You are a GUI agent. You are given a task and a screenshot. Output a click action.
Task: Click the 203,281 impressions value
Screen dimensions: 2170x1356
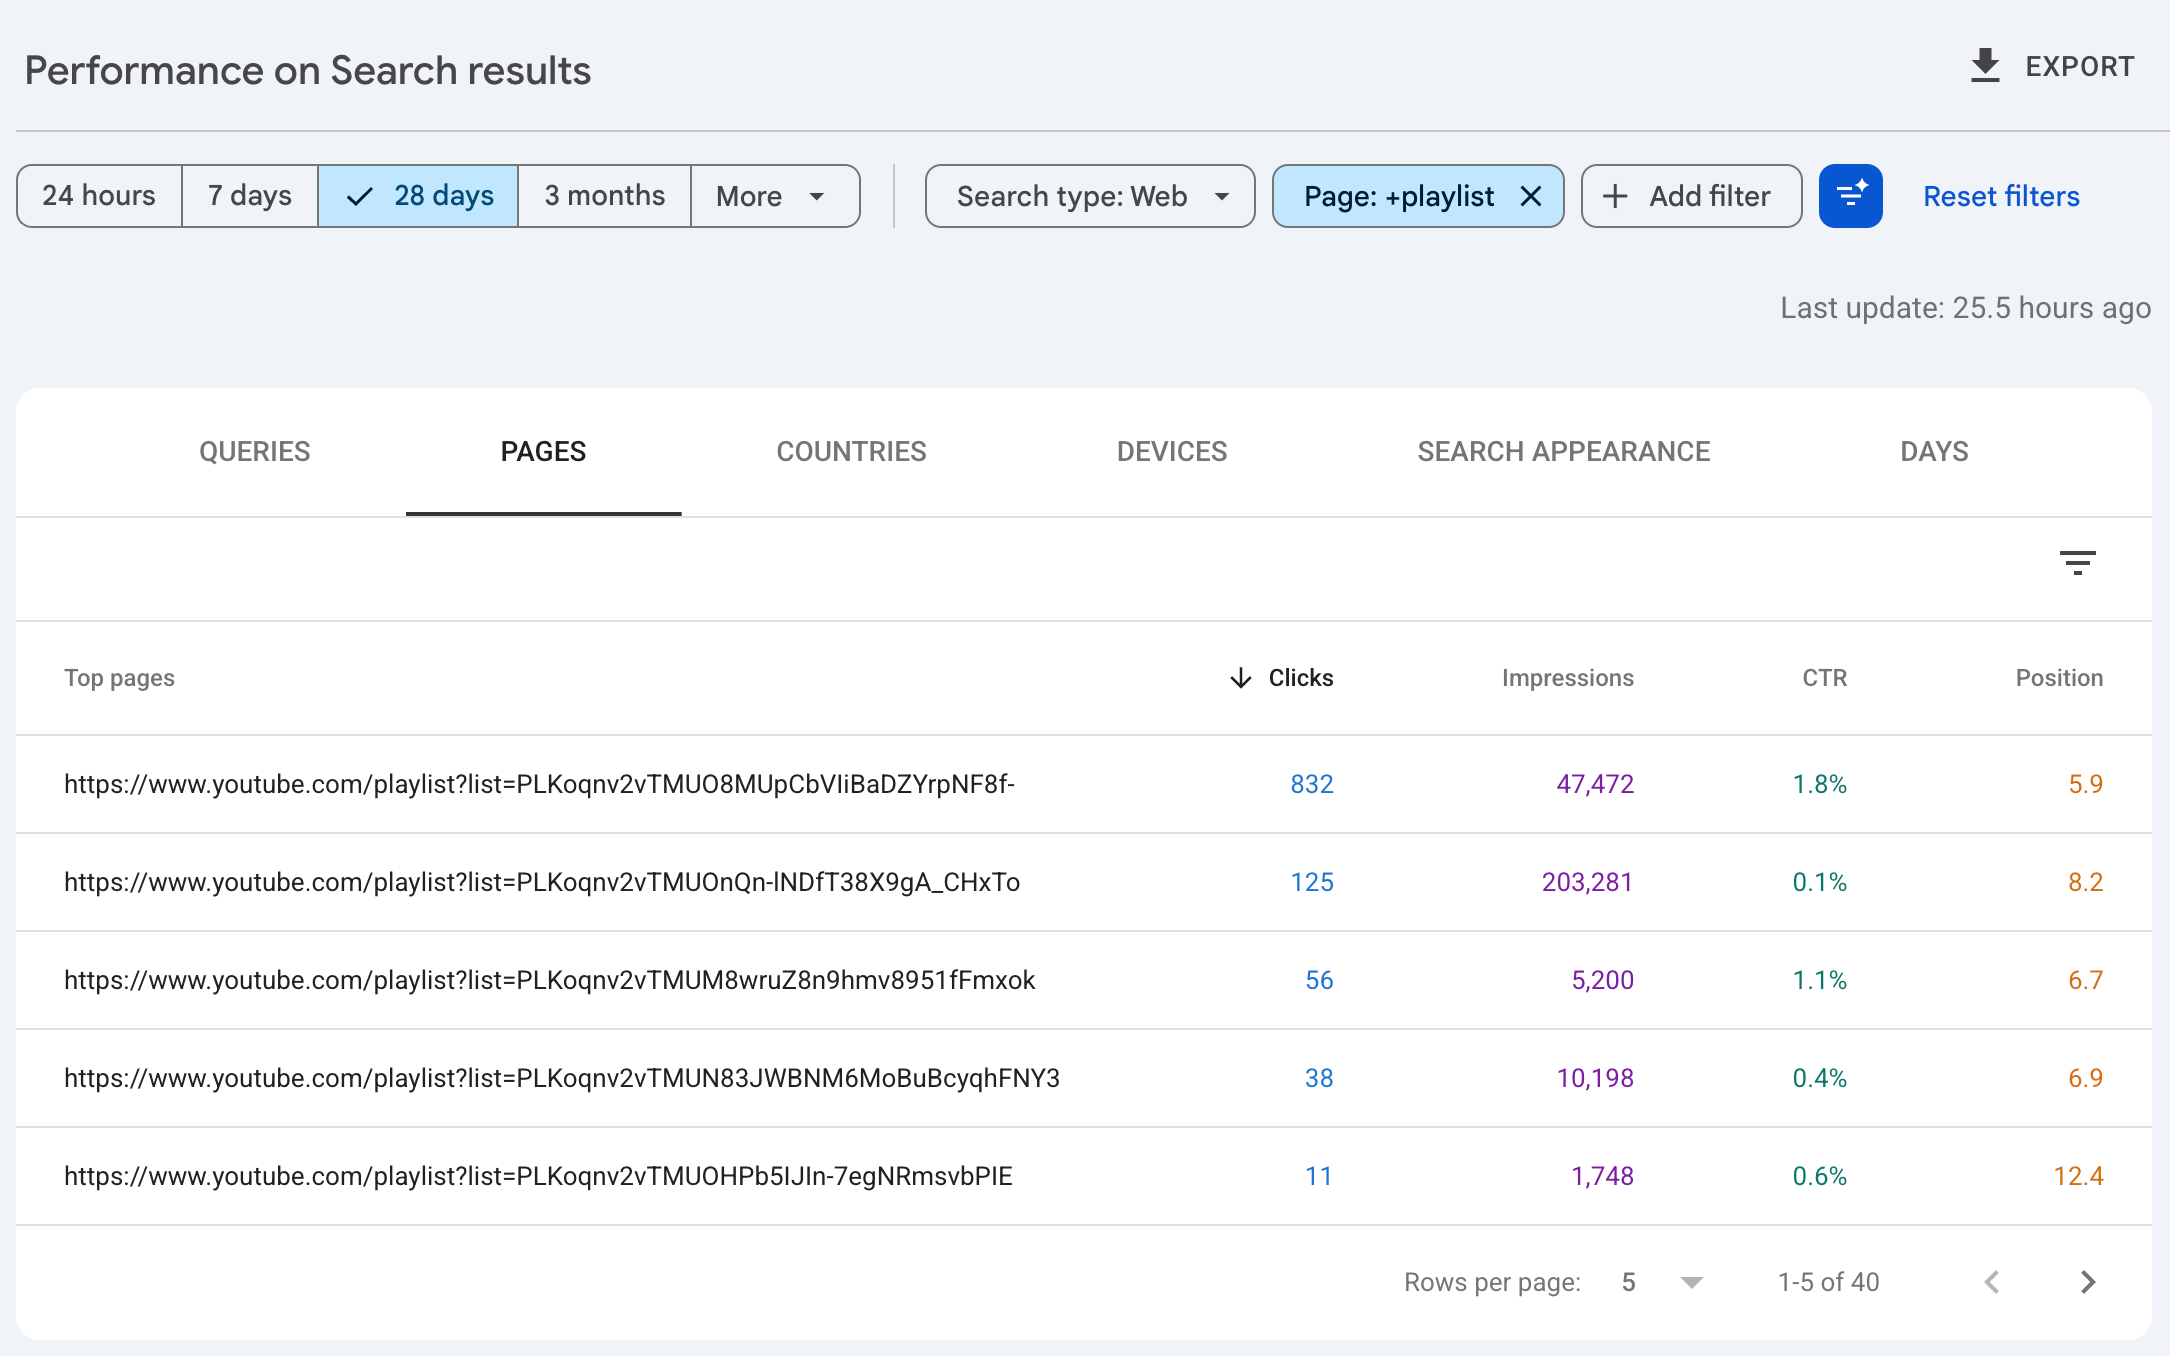pyautogui.click(x=1587, y=882)
